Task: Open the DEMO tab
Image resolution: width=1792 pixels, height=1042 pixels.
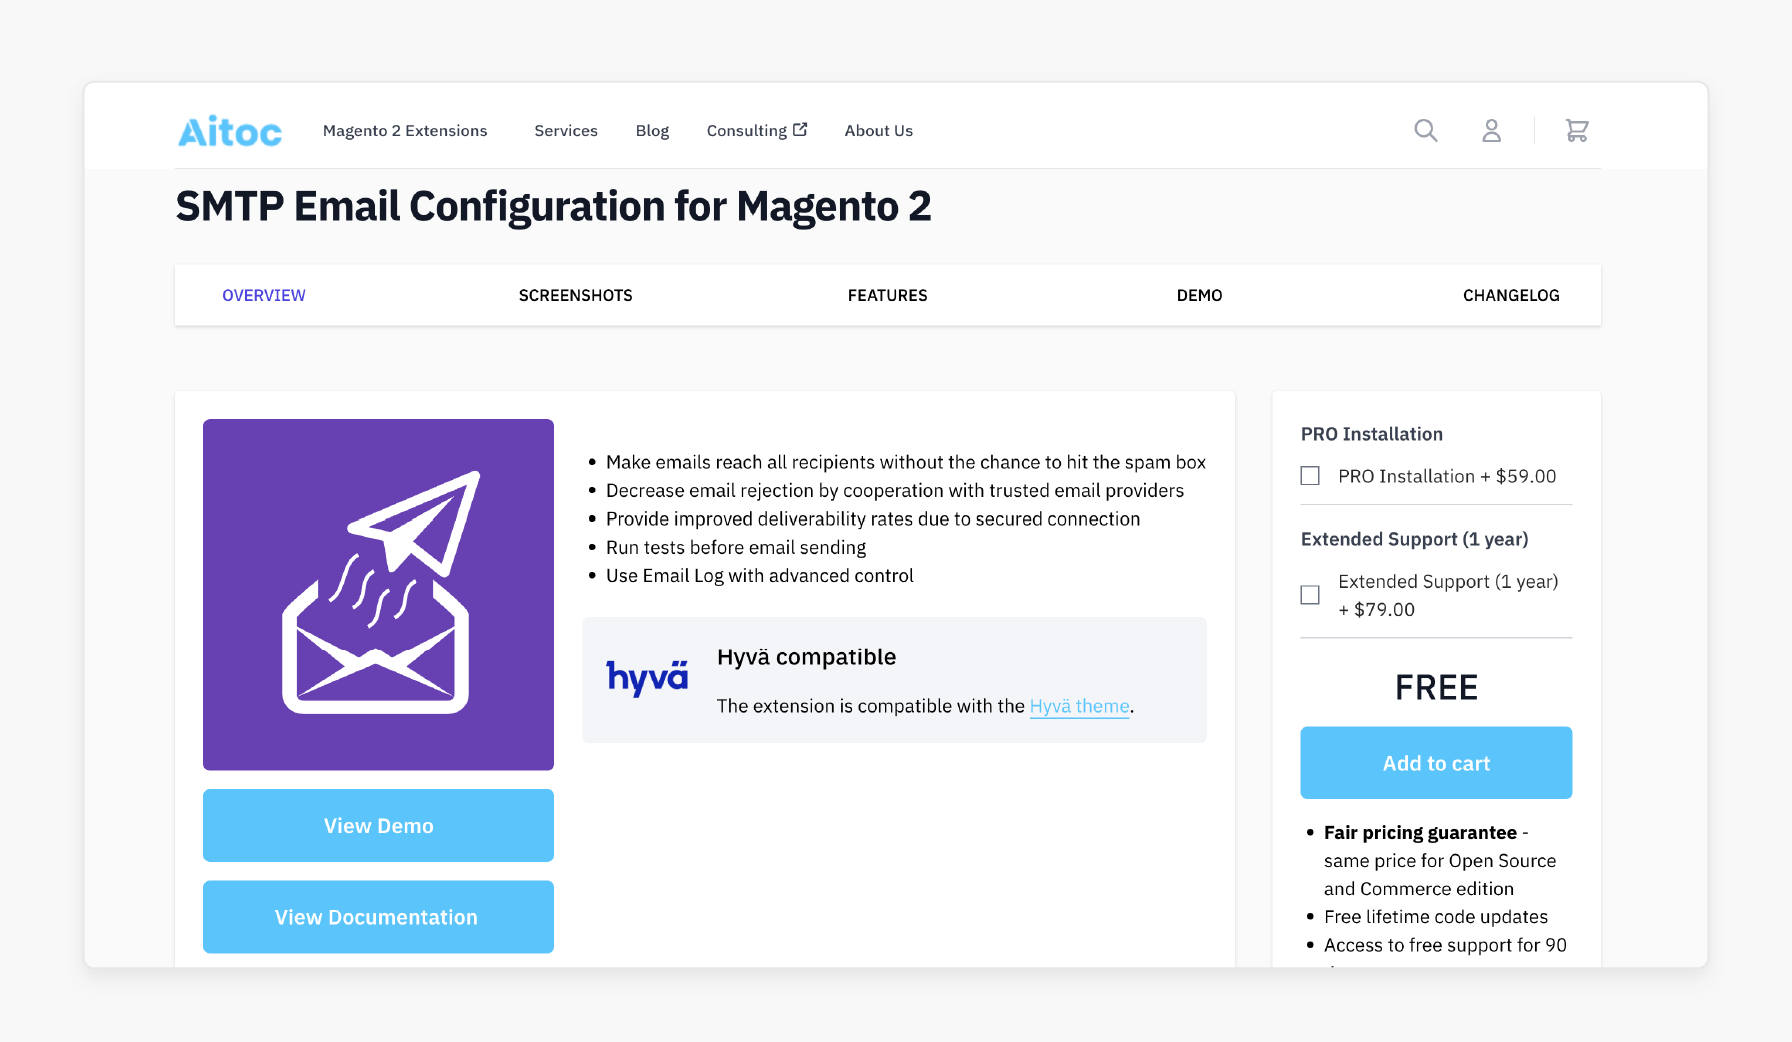Action: [1200, 295]
